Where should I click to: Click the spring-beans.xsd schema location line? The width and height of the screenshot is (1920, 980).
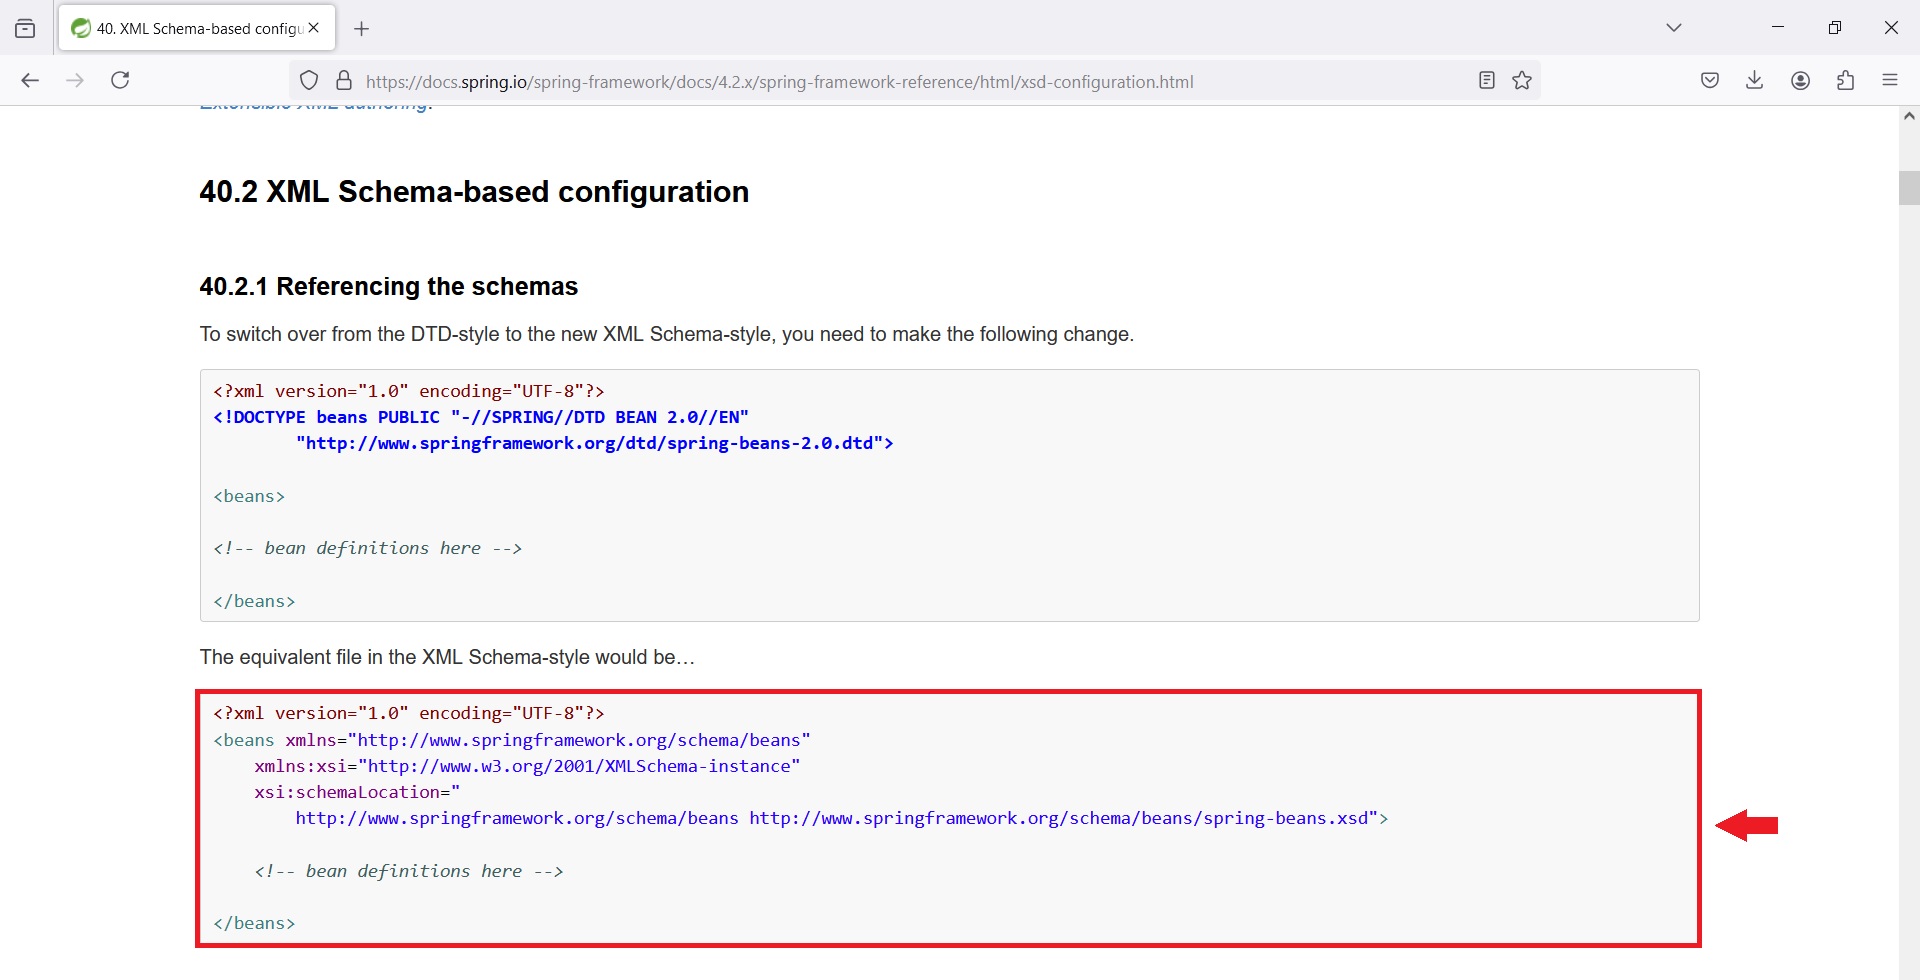pyautogui.click(x=841, y=818)
